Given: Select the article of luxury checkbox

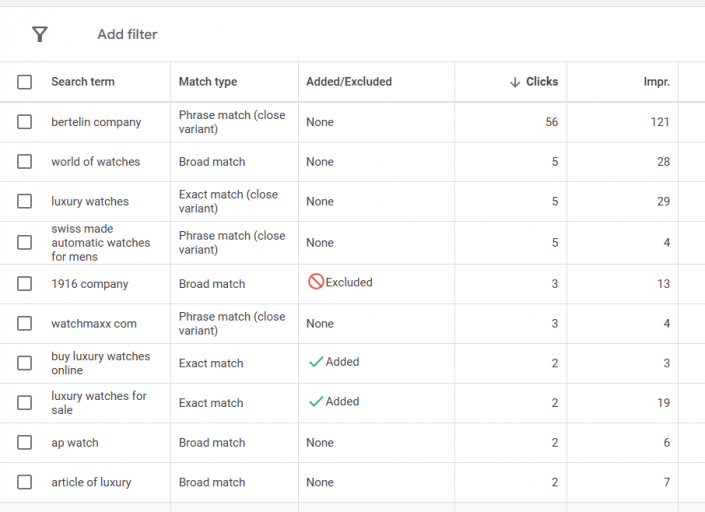Looking at the screenshot, I should pyautogui.click(x=25, y=482).
